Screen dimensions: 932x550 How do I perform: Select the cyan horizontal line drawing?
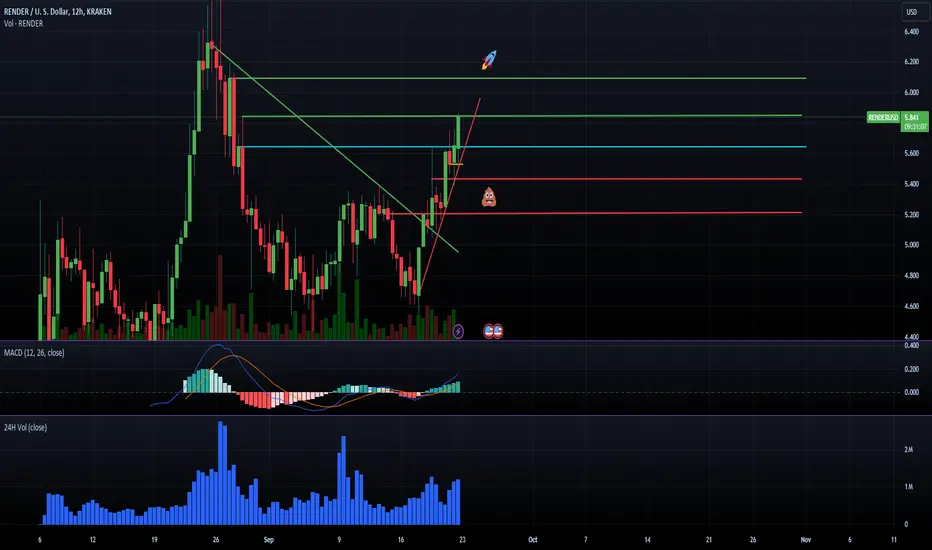pyautogui.click(x=522, y=146)
